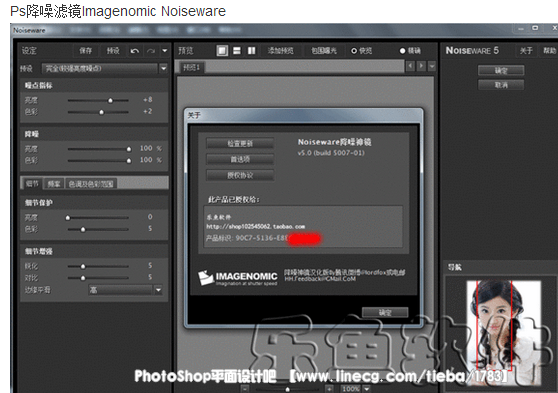
Task: Open the 完全(较强亮度噪点) preset combo box
Action: click(x=100, y=68)
